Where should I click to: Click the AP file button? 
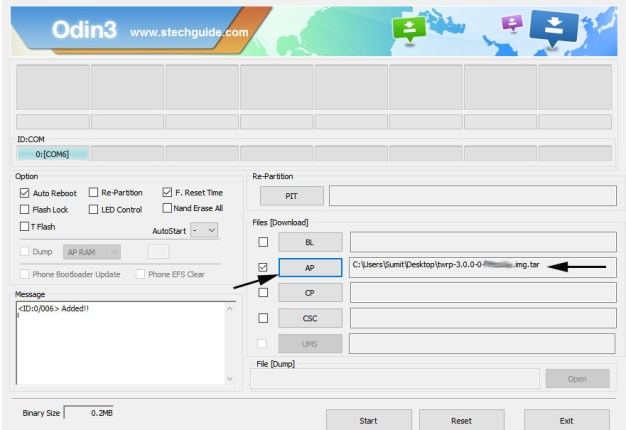pos(310,268)
